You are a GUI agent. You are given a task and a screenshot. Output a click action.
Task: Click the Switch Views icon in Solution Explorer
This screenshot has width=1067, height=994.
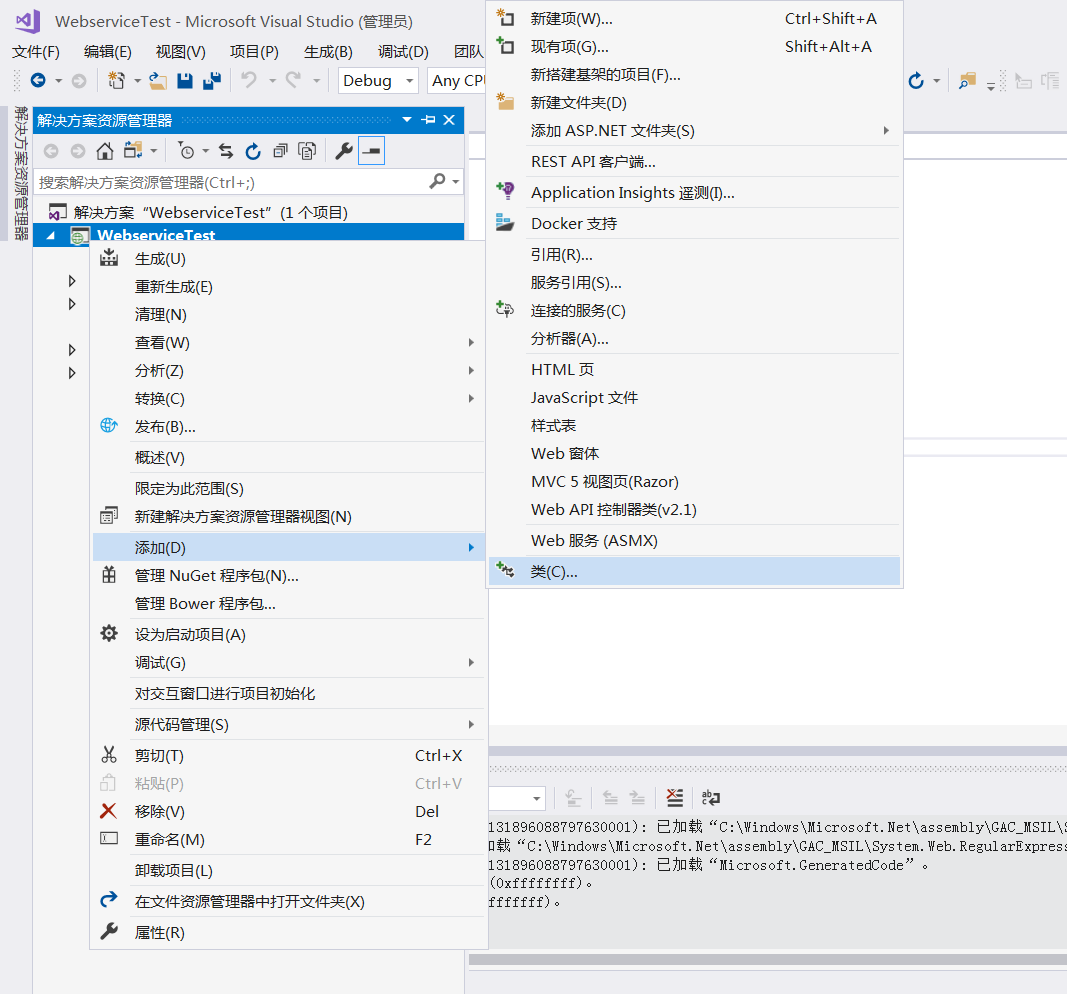[x=133, y=151]
